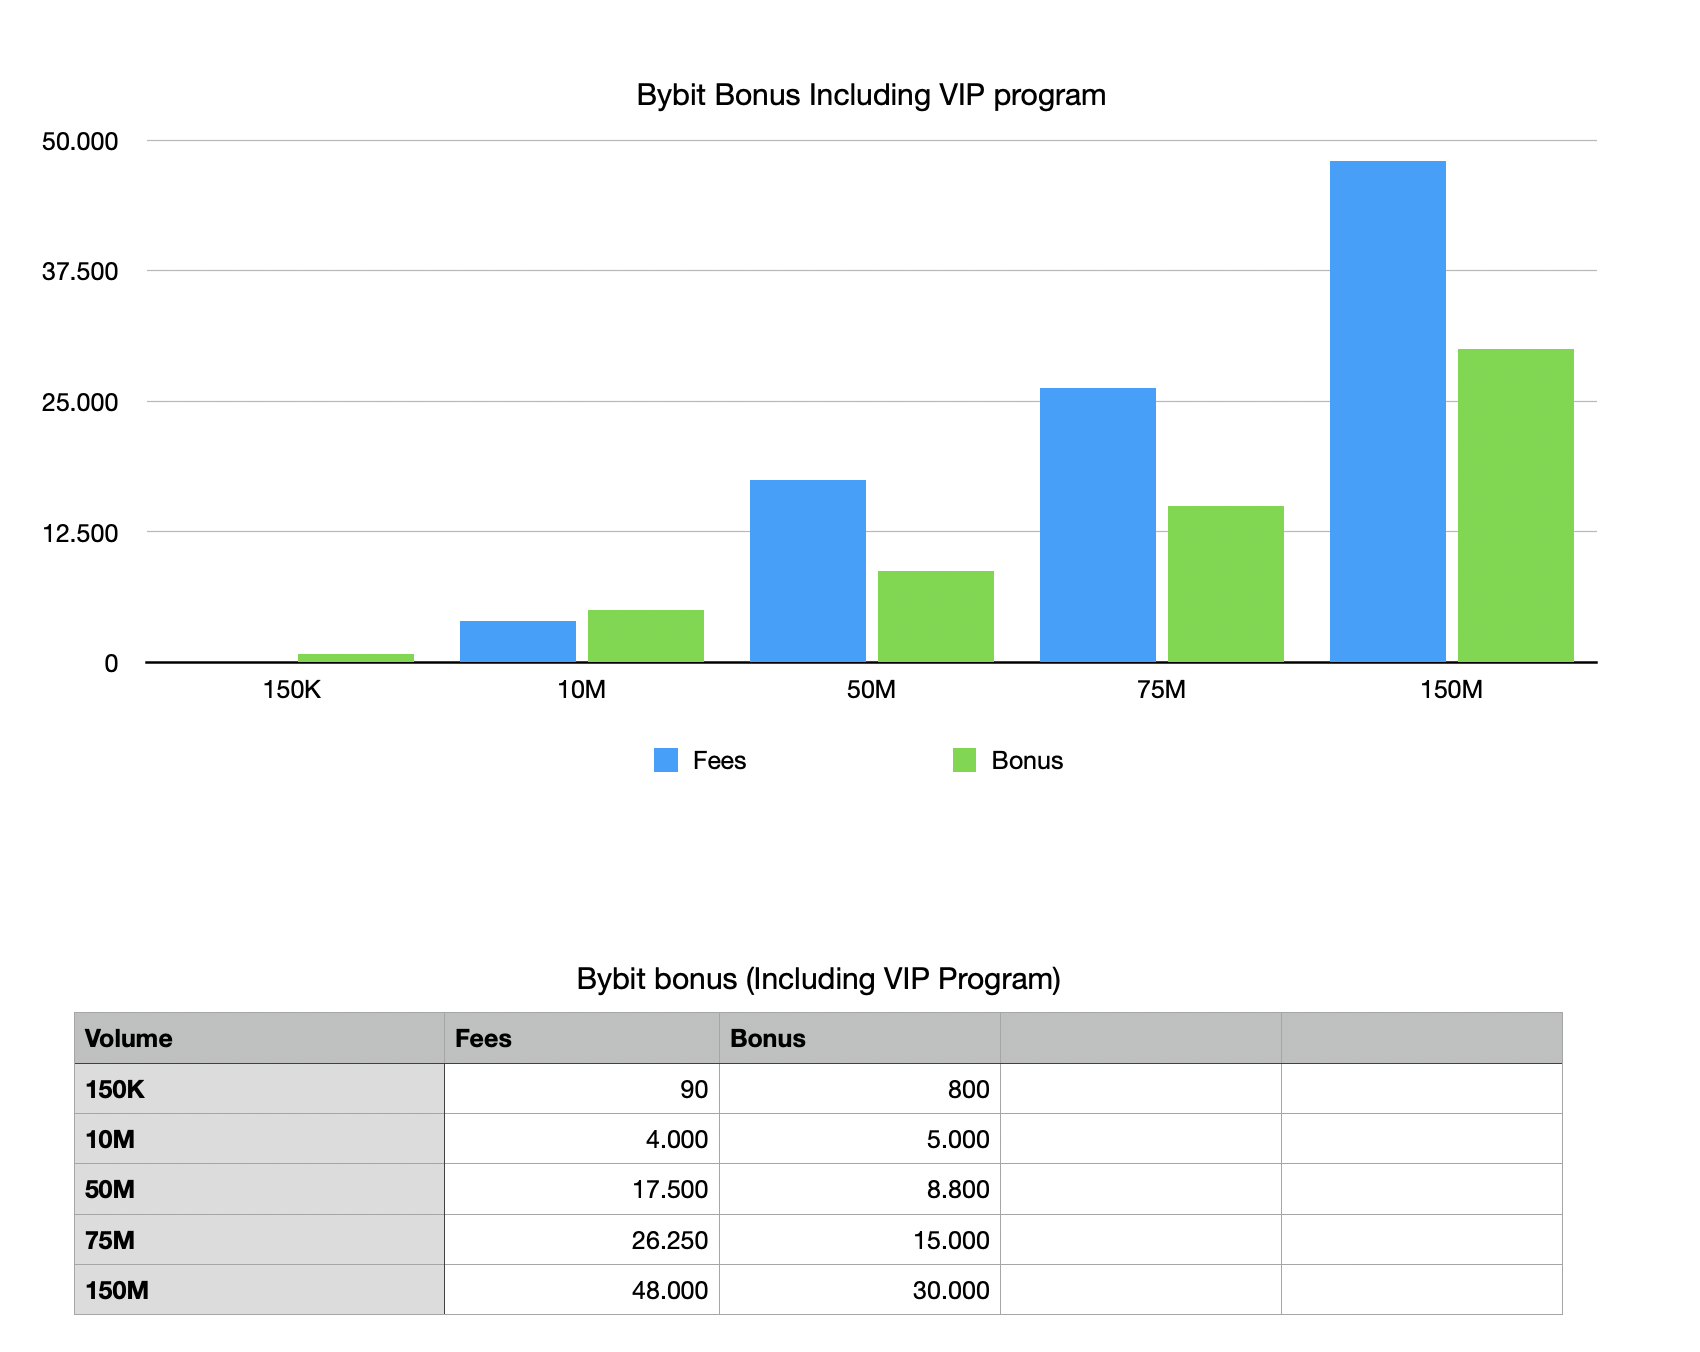Select the green Bonus bar for 150M
1700x1352 pixels.
coord(1515,505)
